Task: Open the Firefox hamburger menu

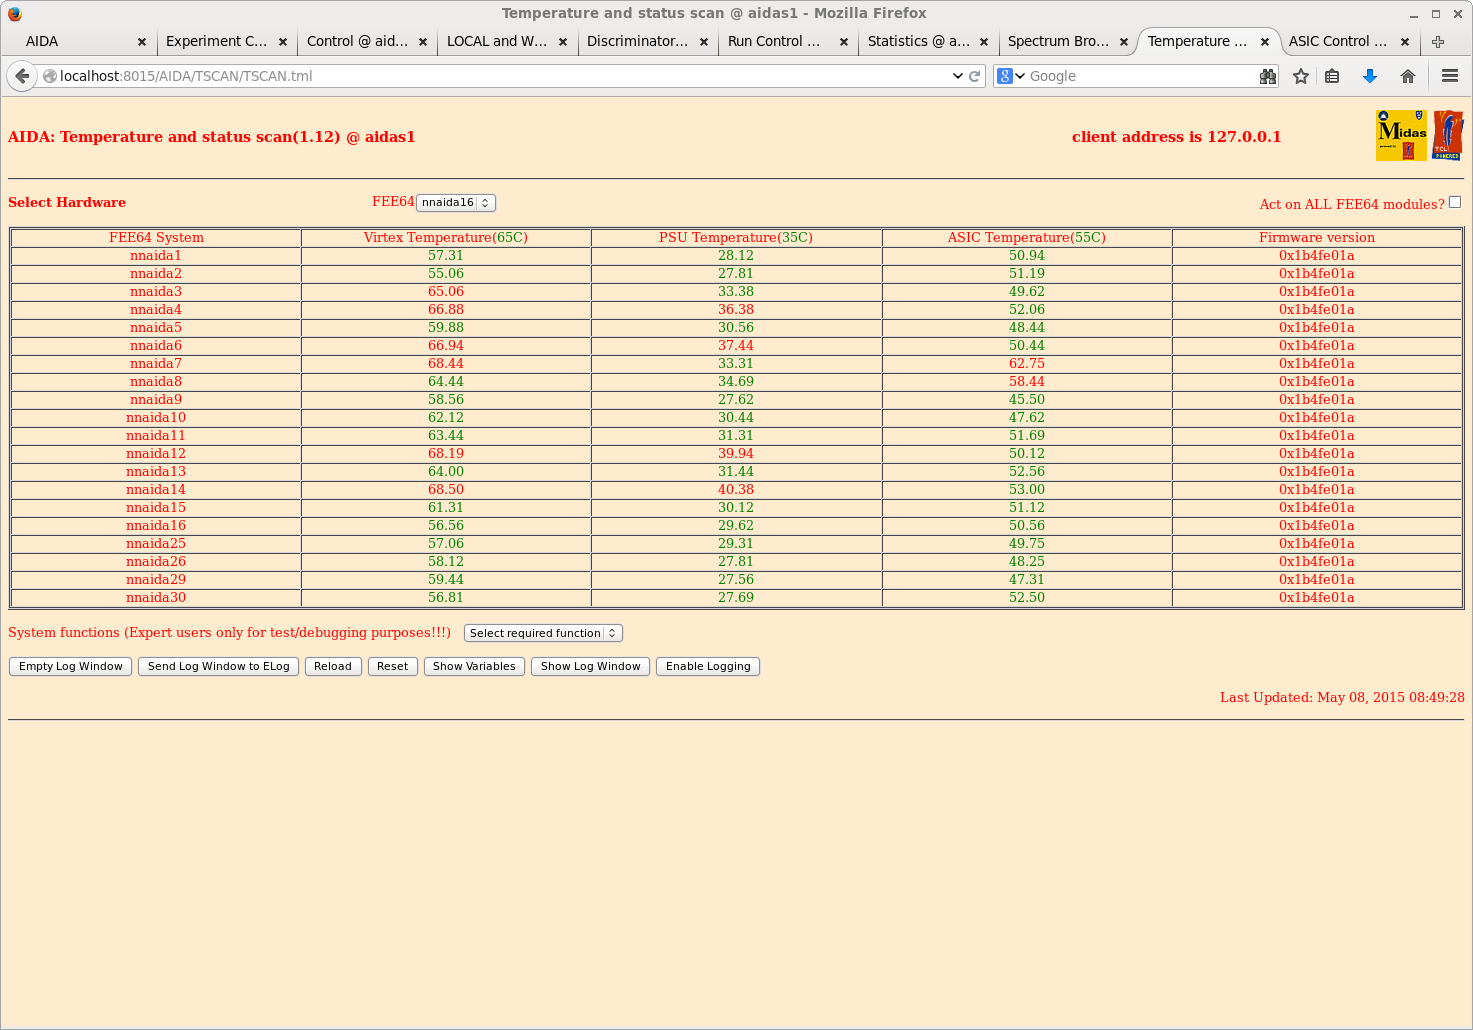Action: point(1449,76)
